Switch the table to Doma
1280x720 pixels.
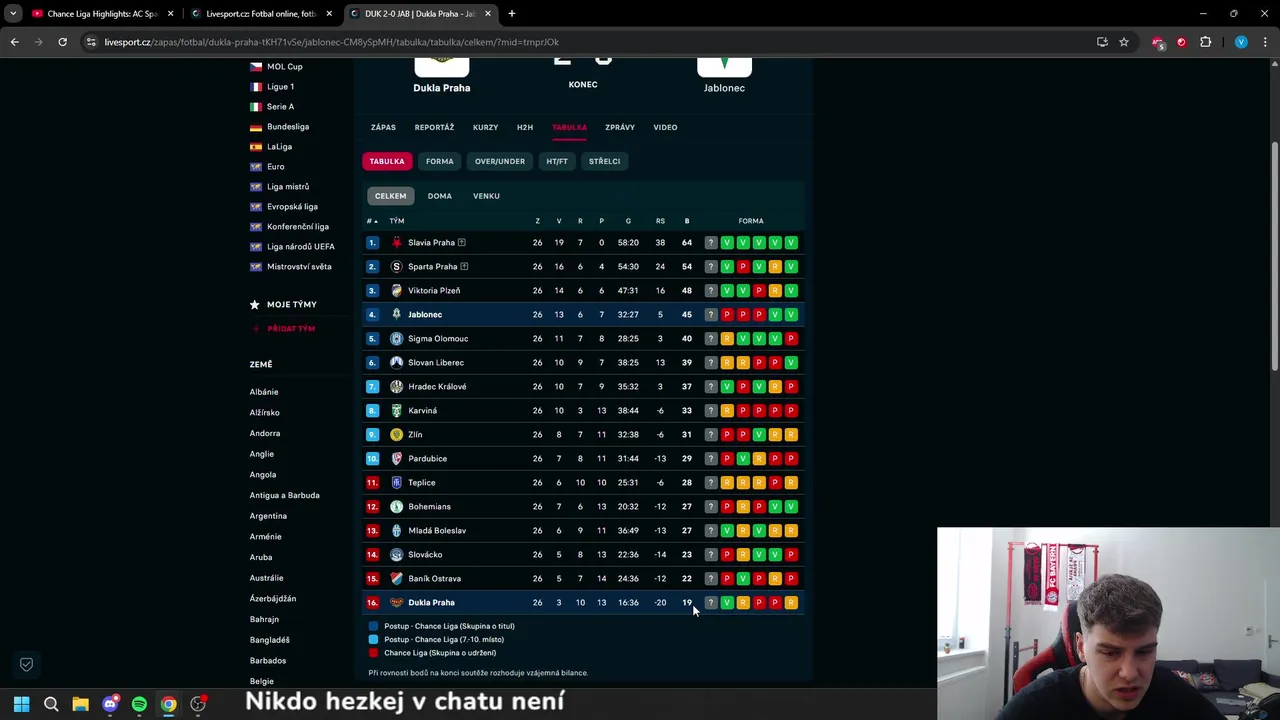(x=440, y=196)
